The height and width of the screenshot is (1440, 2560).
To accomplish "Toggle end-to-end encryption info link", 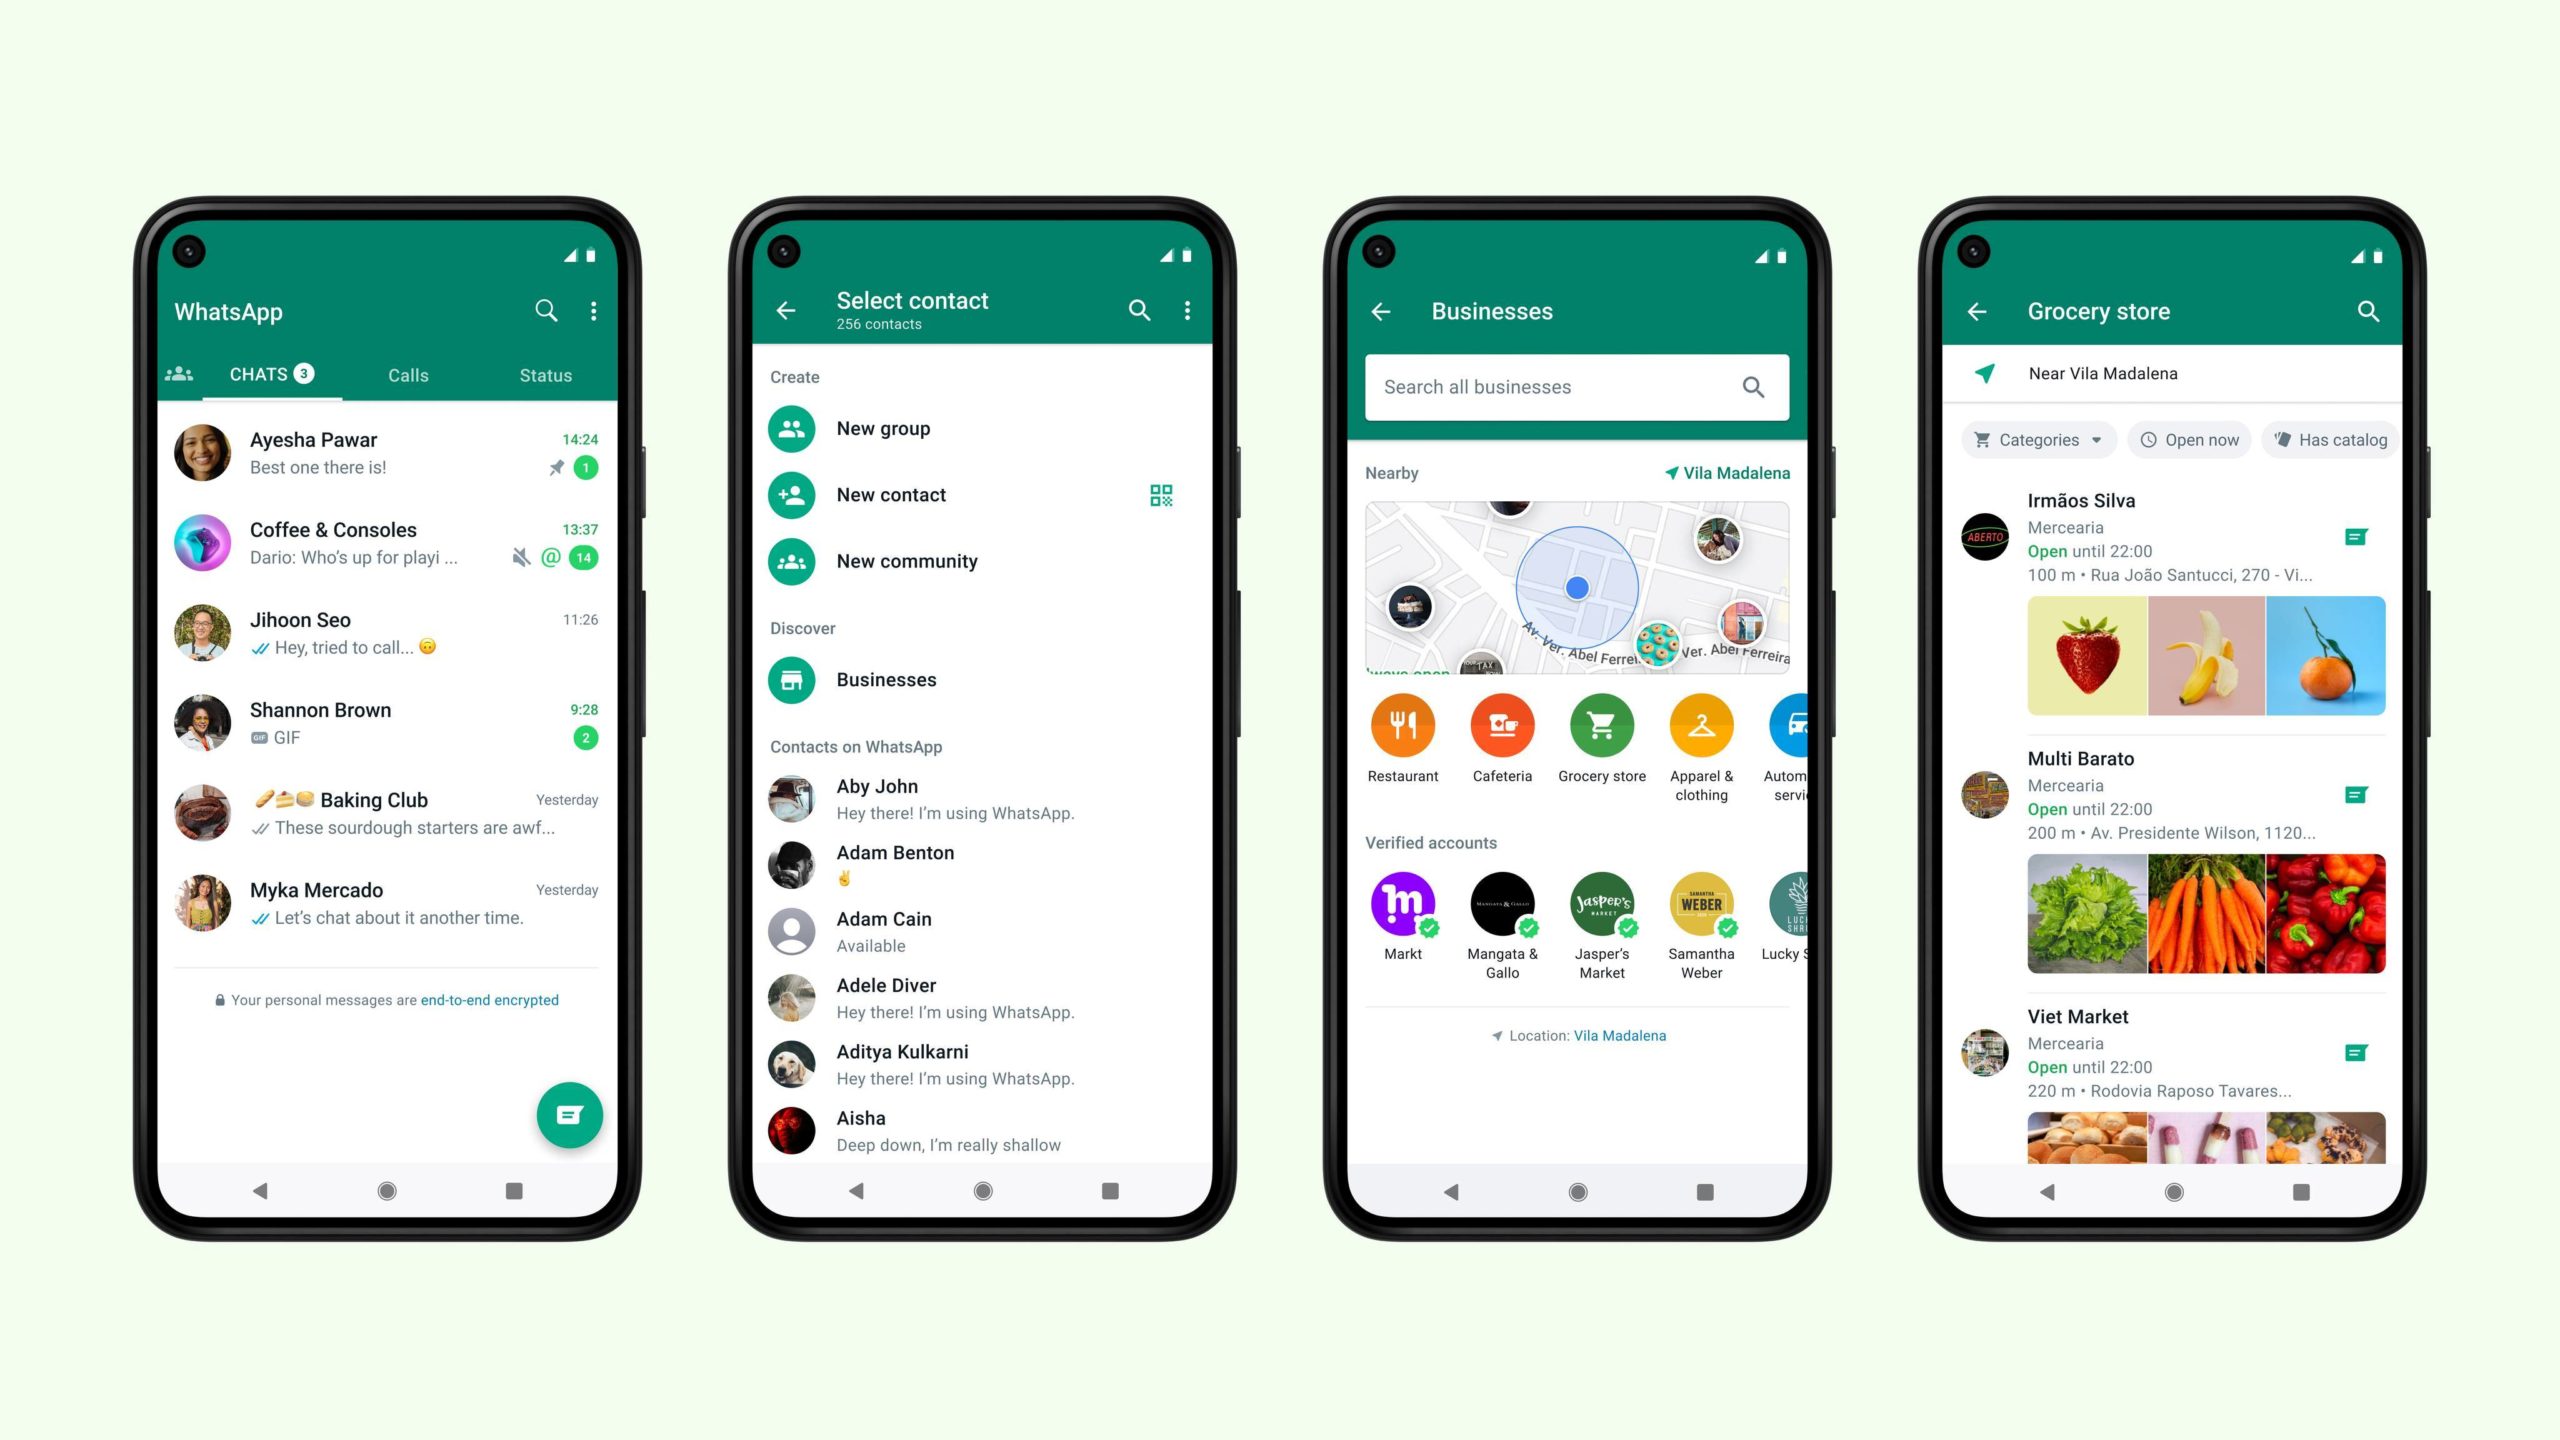I will [489, 999].
